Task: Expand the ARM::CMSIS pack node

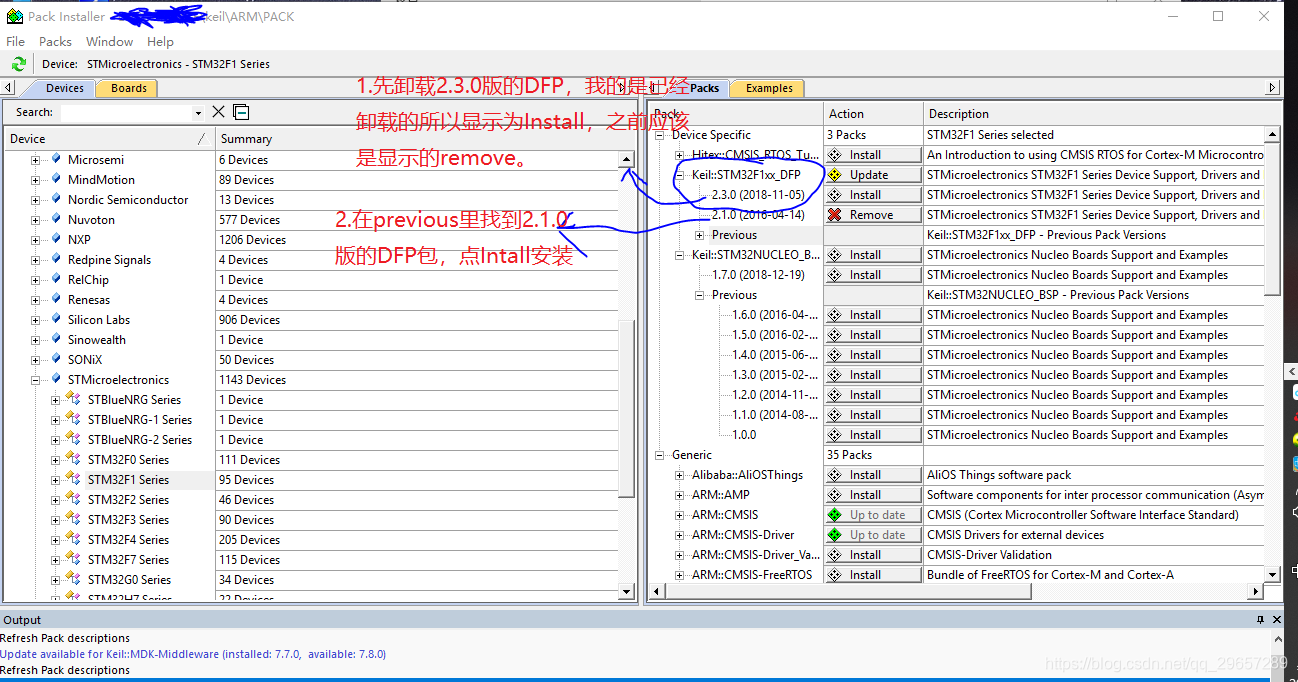Action: (x=680, y=515)
